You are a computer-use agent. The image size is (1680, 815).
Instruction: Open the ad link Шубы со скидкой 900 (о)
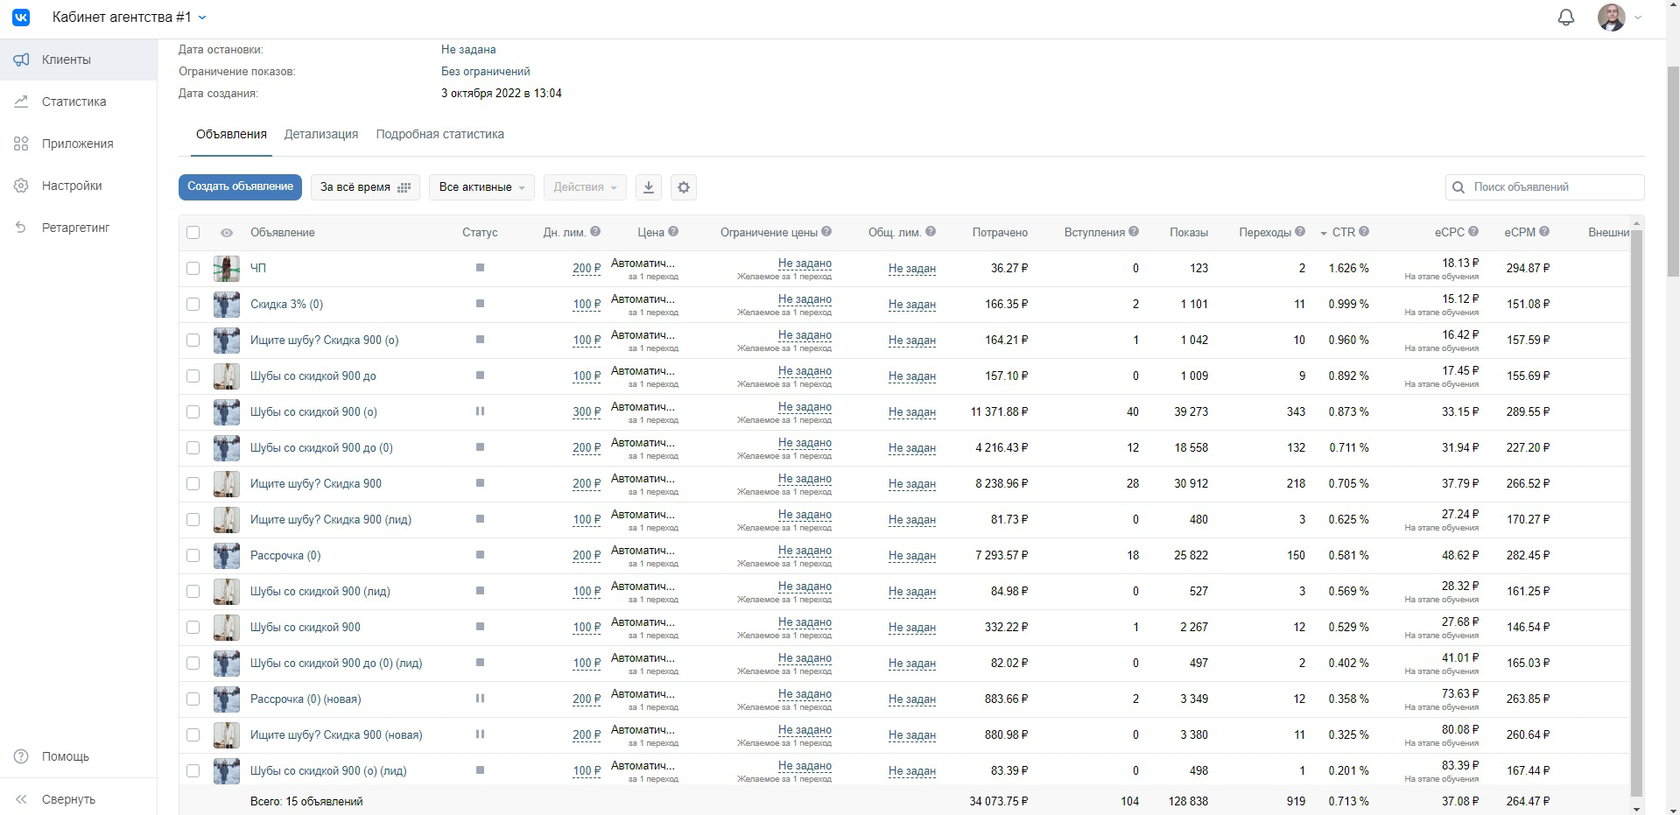tap(314, 412)
